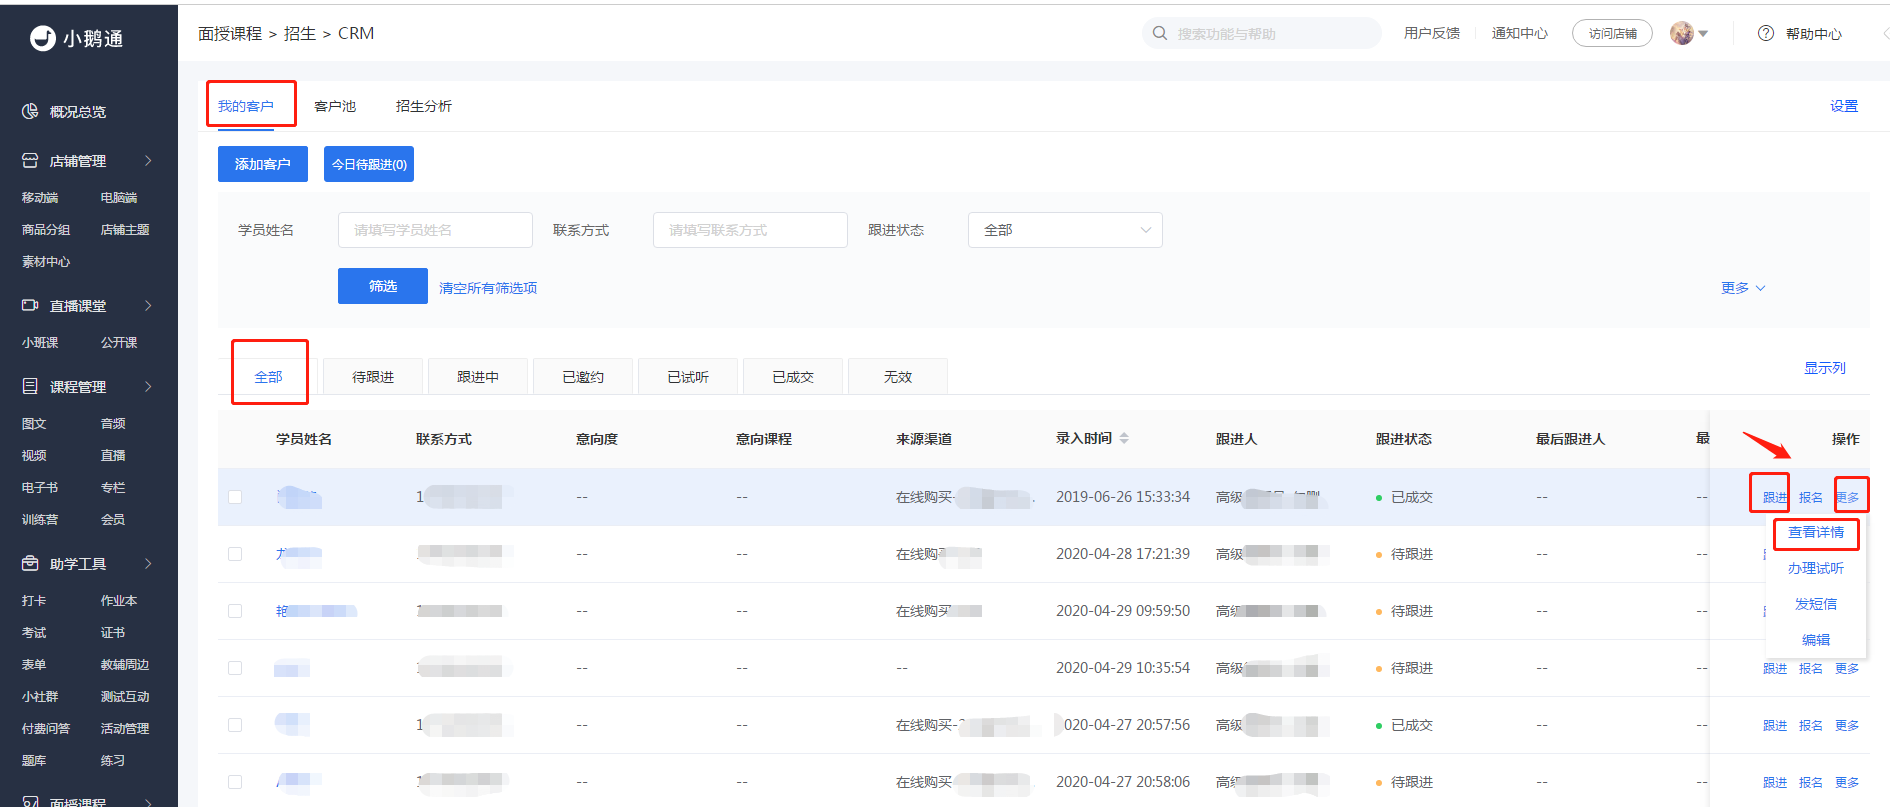Click the search magnifier icon
Viewport: 1890px width, 807px height.
click(x=1160, y=33)
